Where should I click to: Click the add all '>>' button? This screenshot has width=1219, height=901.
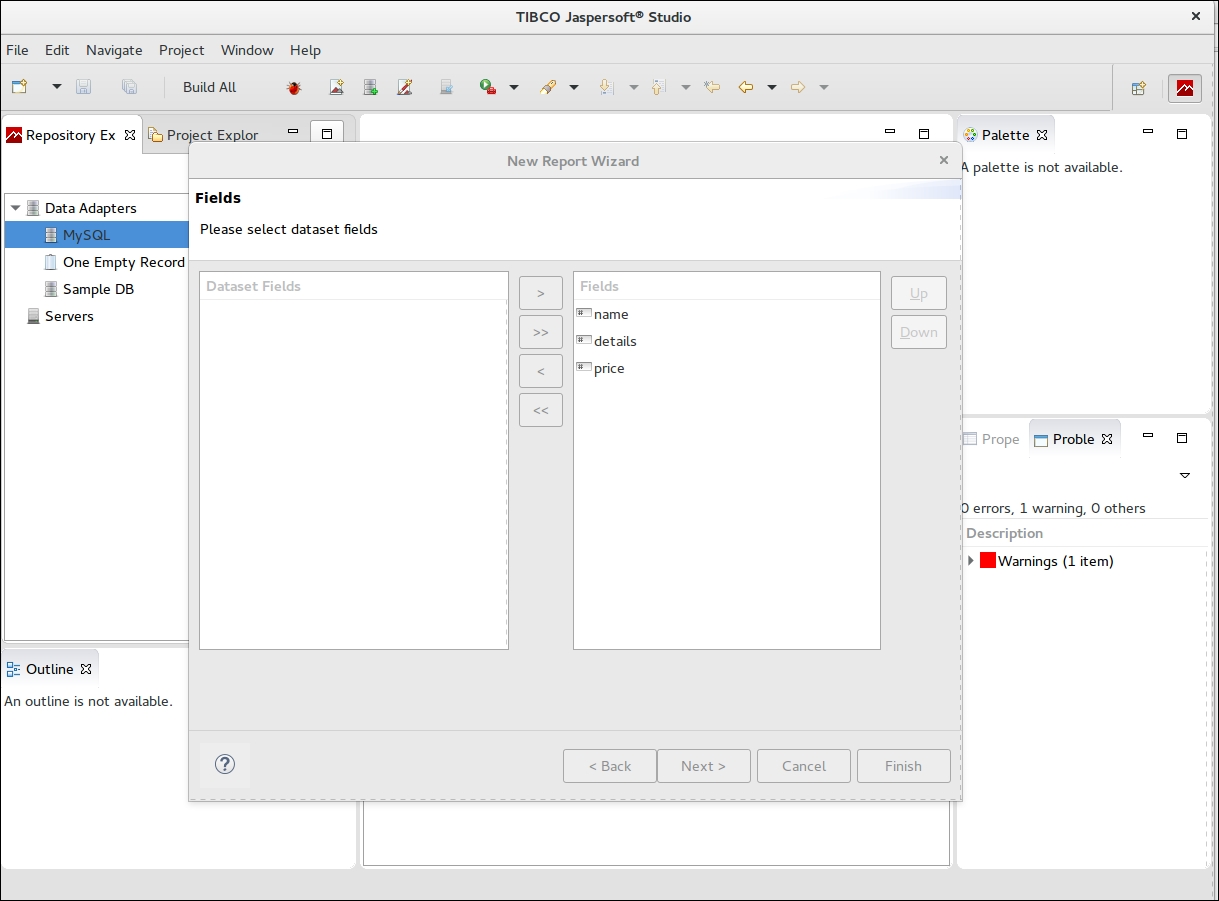[x=541, y=332]
